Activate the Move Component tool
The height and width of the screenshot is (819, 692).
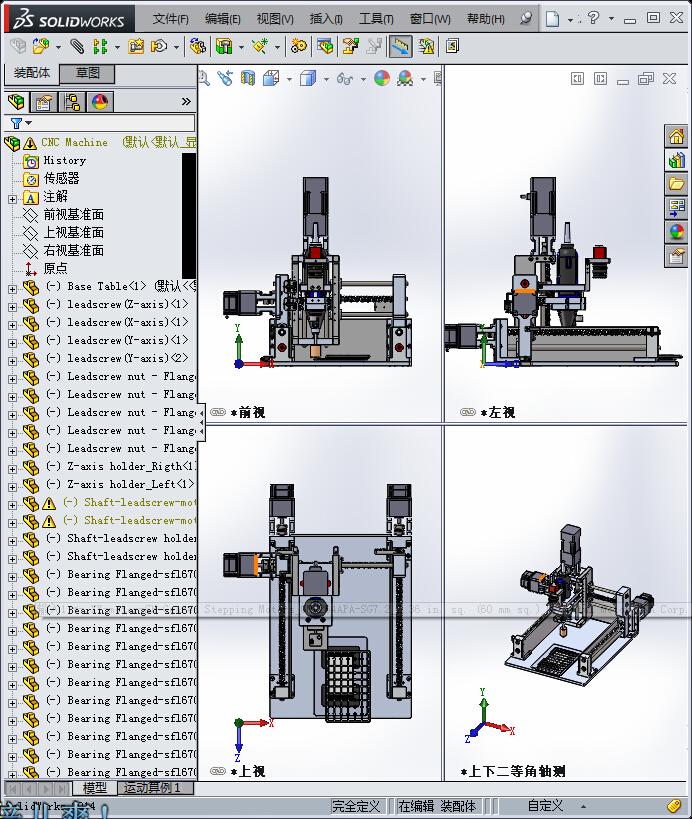[159, 46]
